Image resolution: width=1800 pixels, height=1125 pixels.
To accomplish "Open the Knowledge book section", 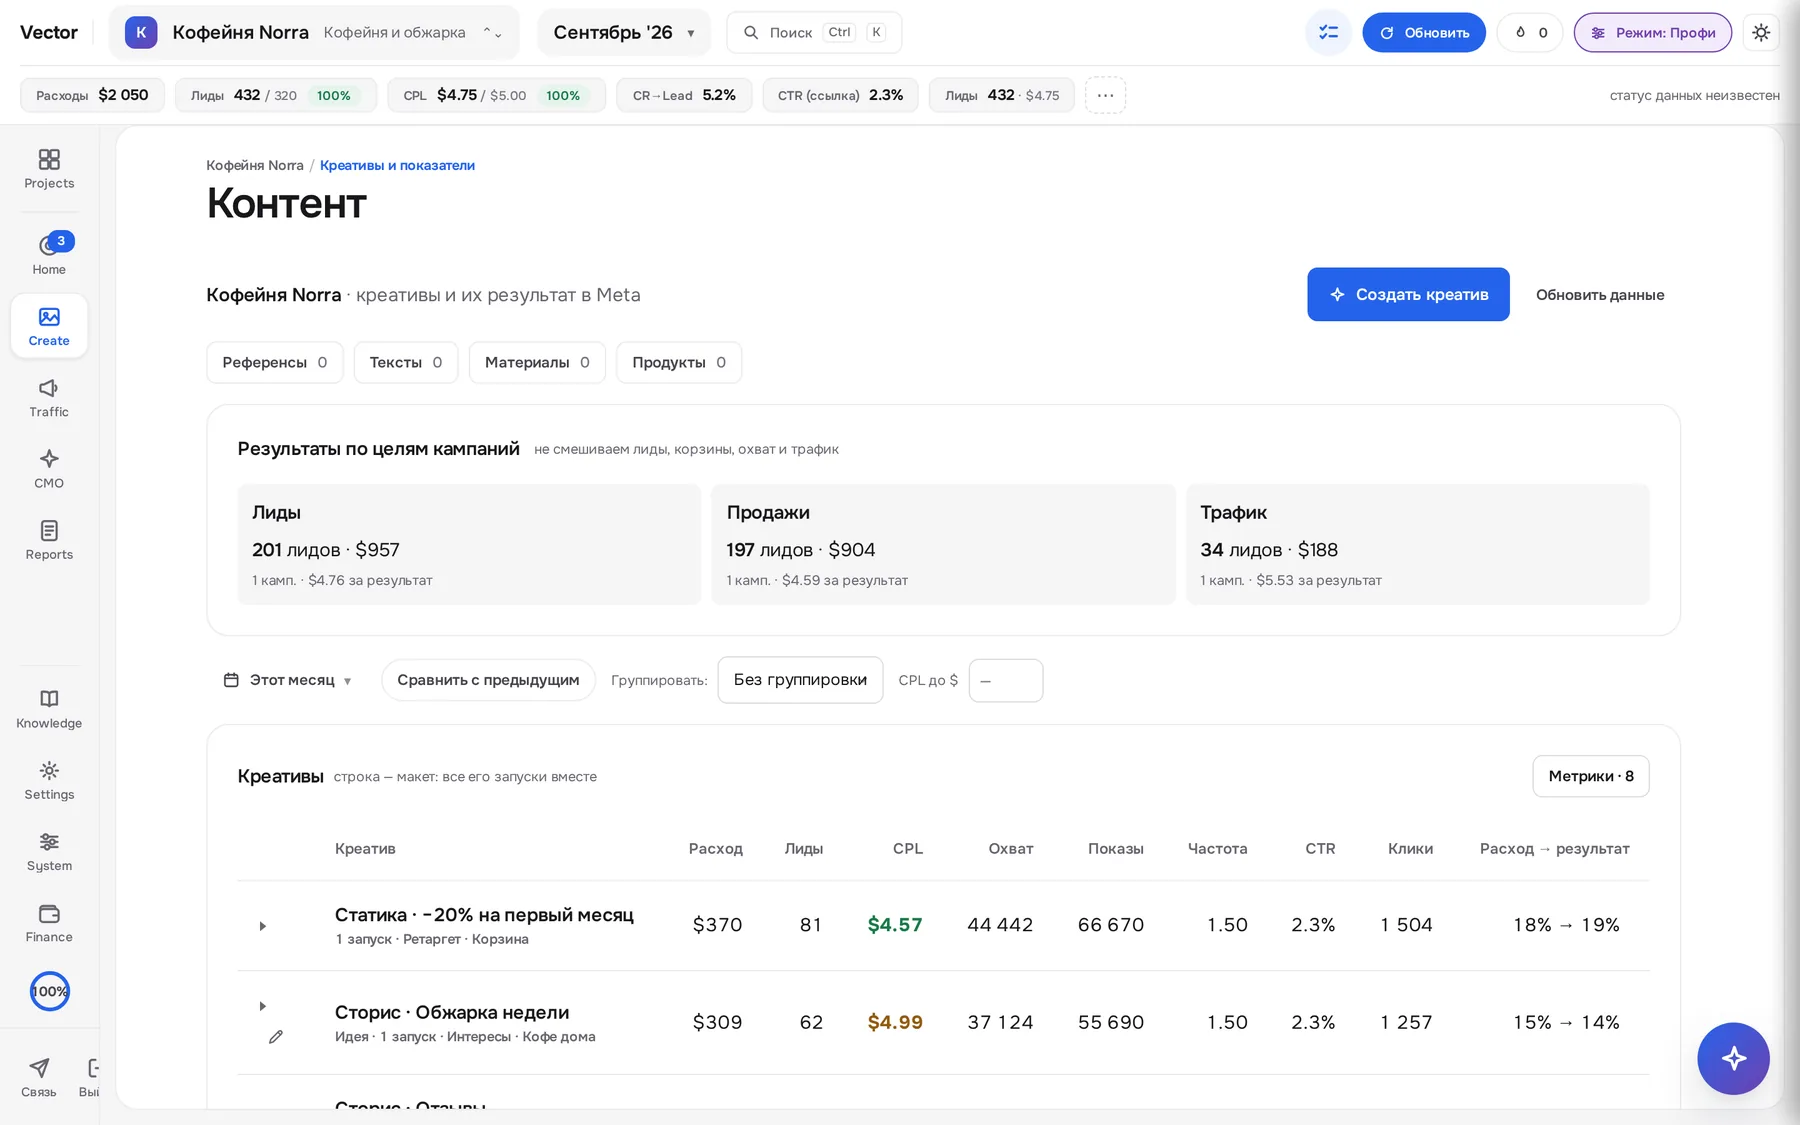I will 49,708.
